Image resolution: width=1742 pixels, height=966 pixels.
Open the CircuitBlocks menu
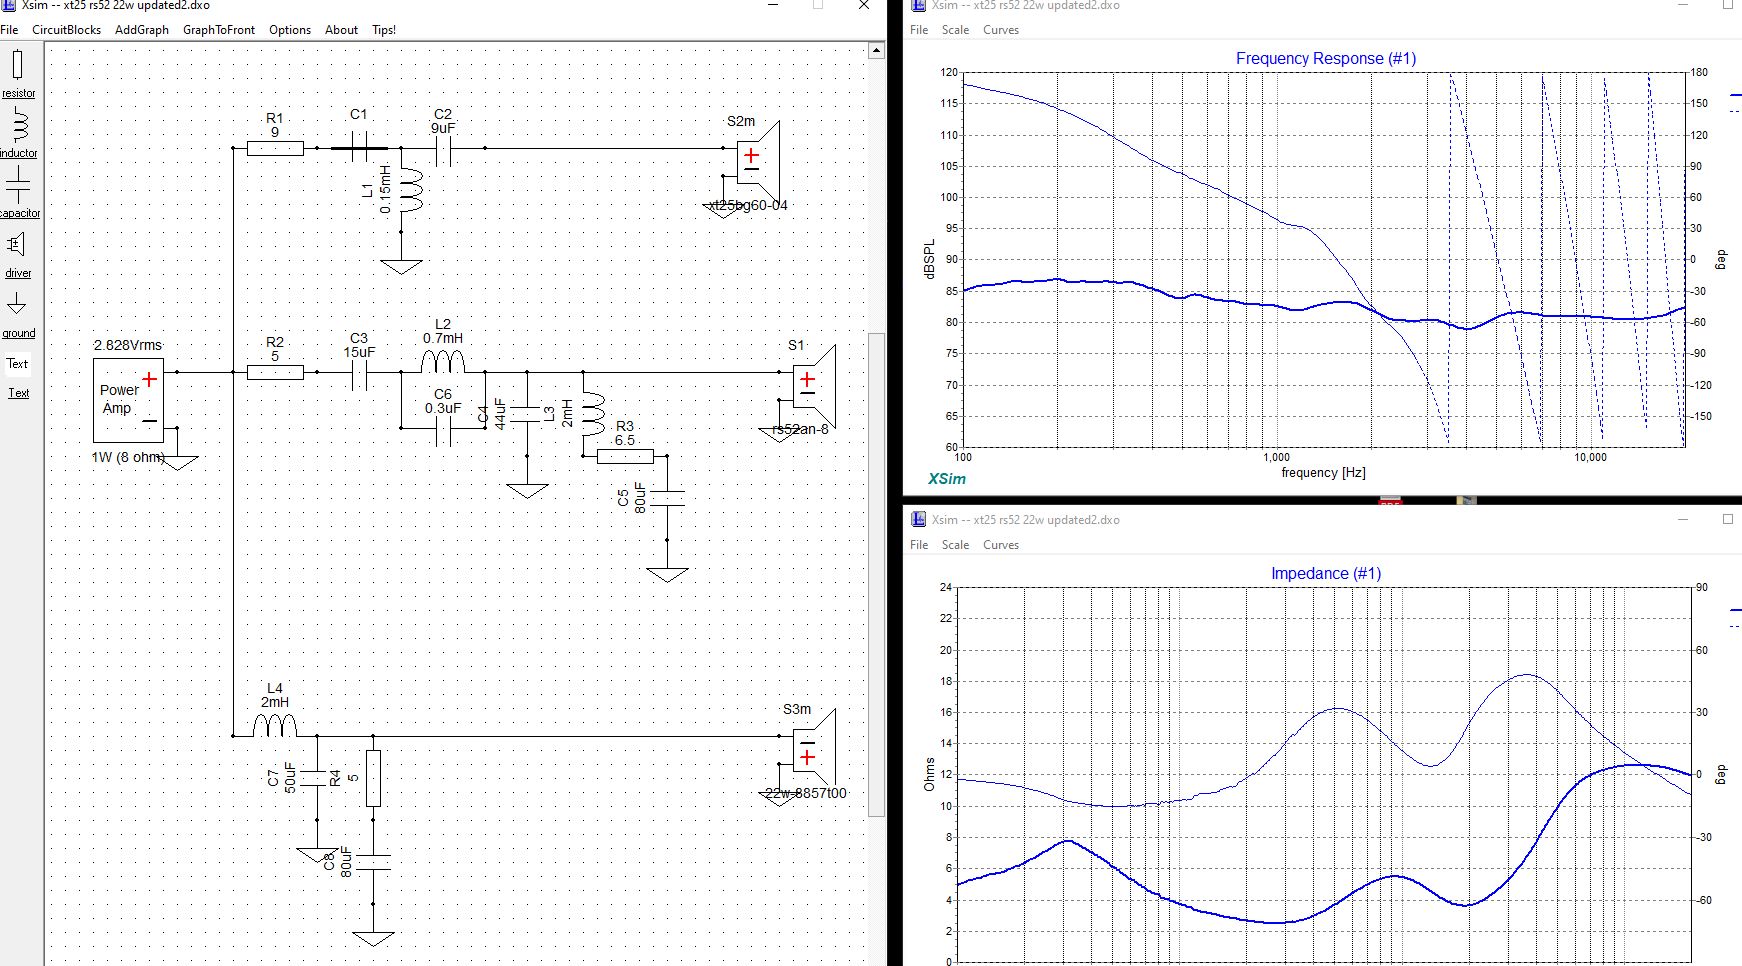pos(66,30)
